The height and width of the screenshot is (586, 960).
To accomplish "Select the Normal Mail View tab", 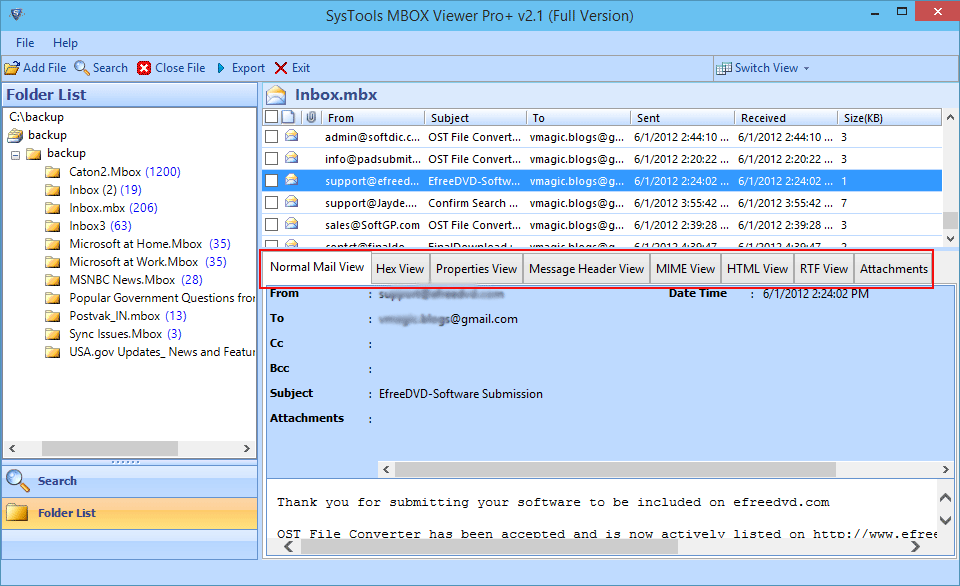I will [x=317, y=267].
